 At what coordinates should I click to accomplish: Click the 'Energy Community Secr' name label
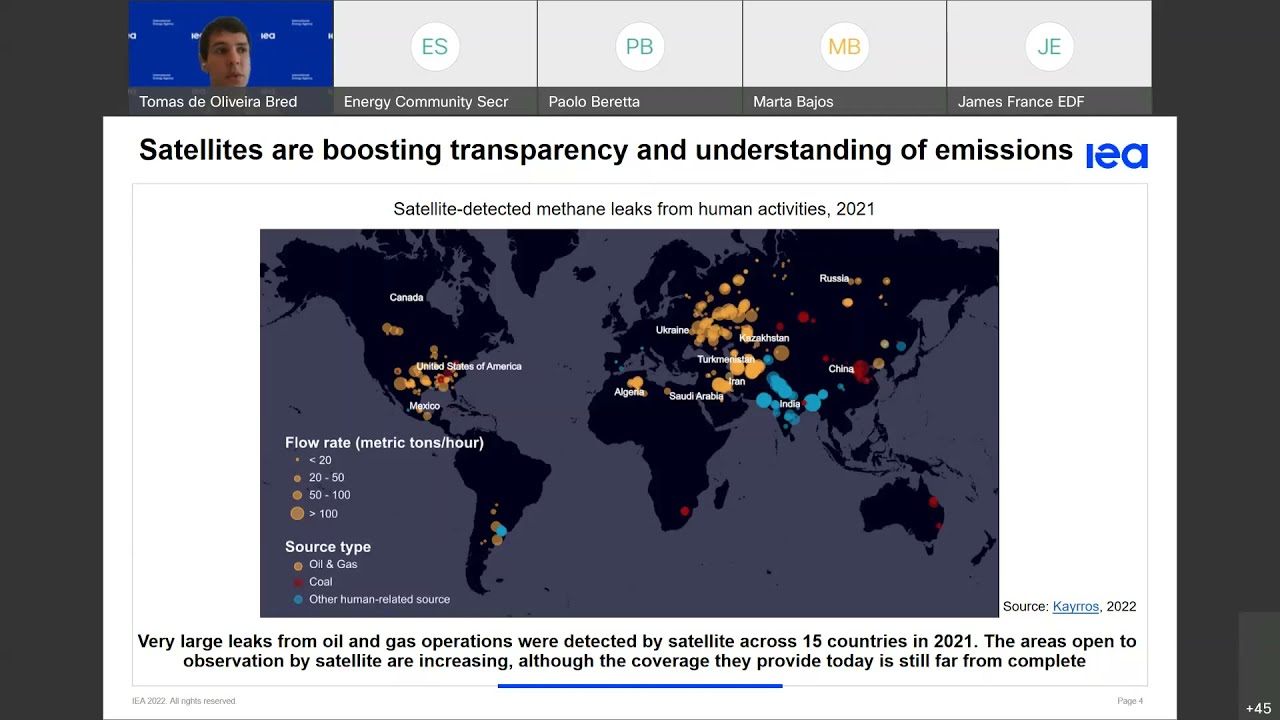pos(426,101)
